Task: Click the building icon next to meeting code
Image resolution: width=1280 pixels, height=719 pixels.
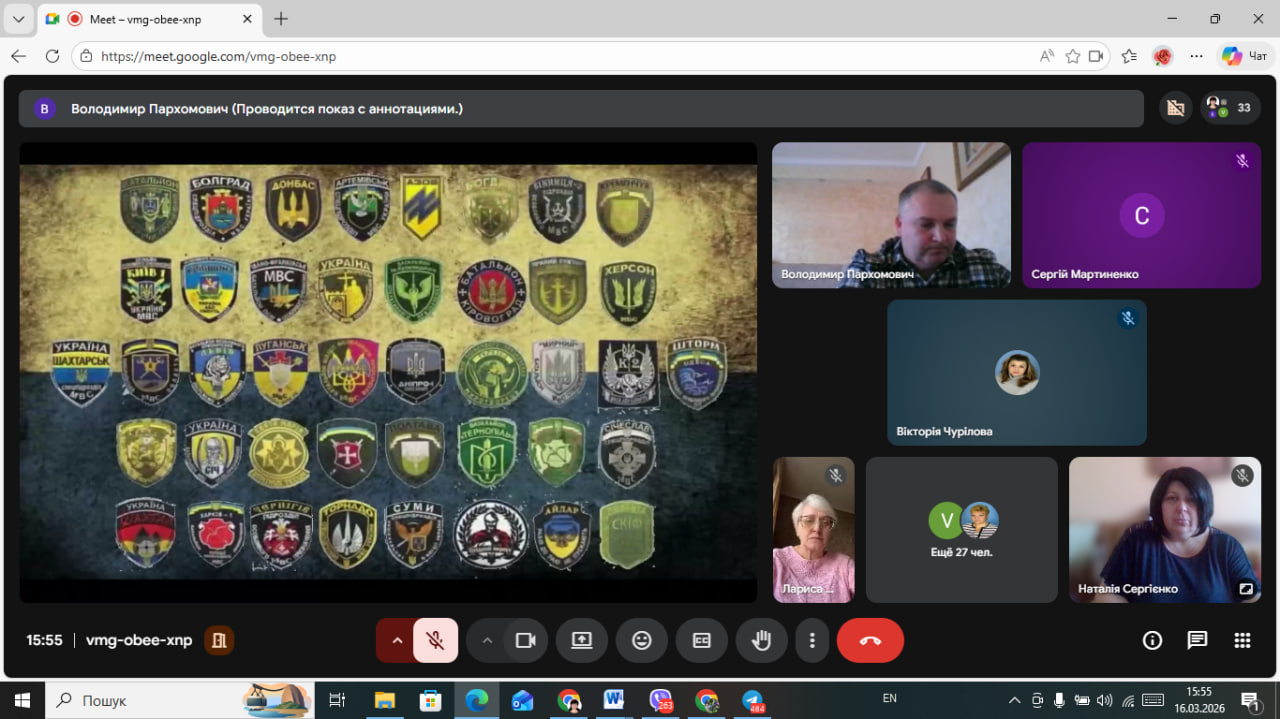Action: point(219,640)
